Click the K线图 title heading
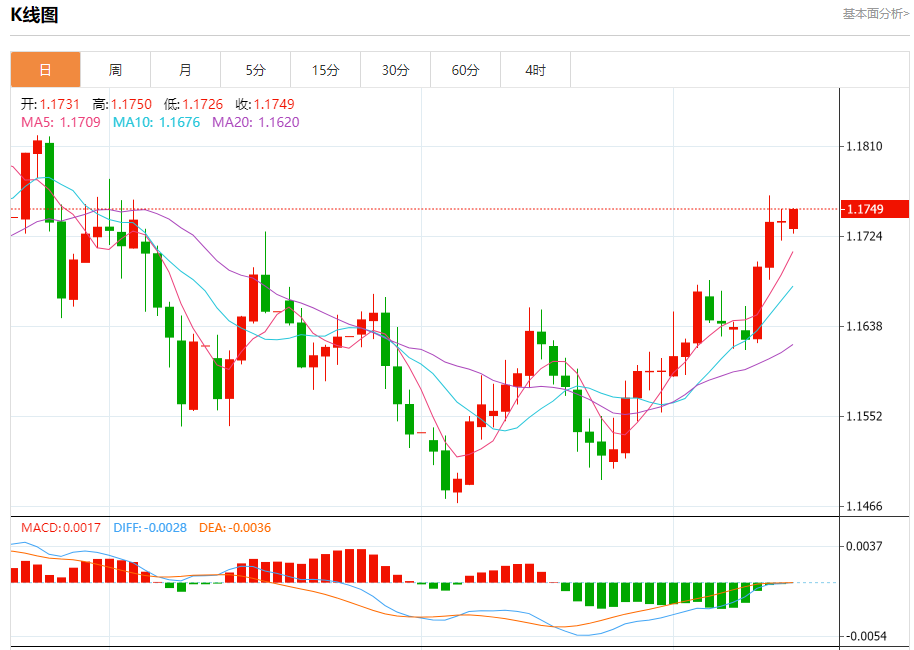The image size is (914, 650). coord(35,15)
